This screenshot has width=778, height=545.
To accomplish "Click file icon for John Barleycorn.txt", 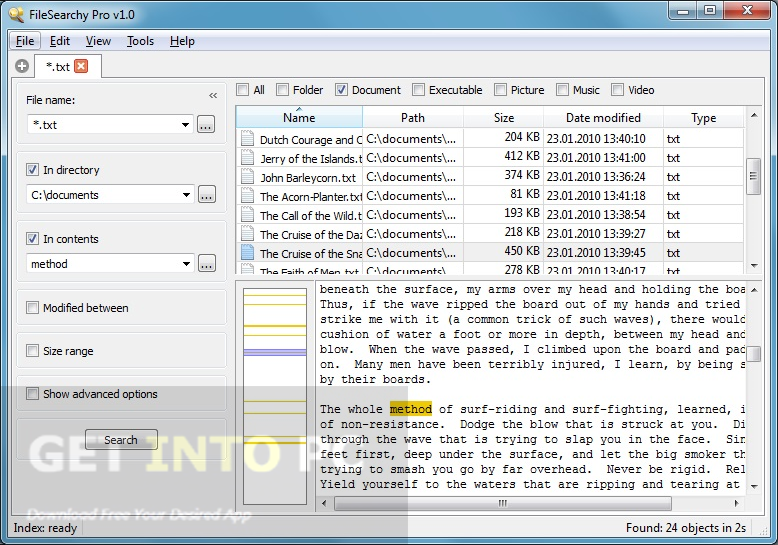I will [247, 176].
